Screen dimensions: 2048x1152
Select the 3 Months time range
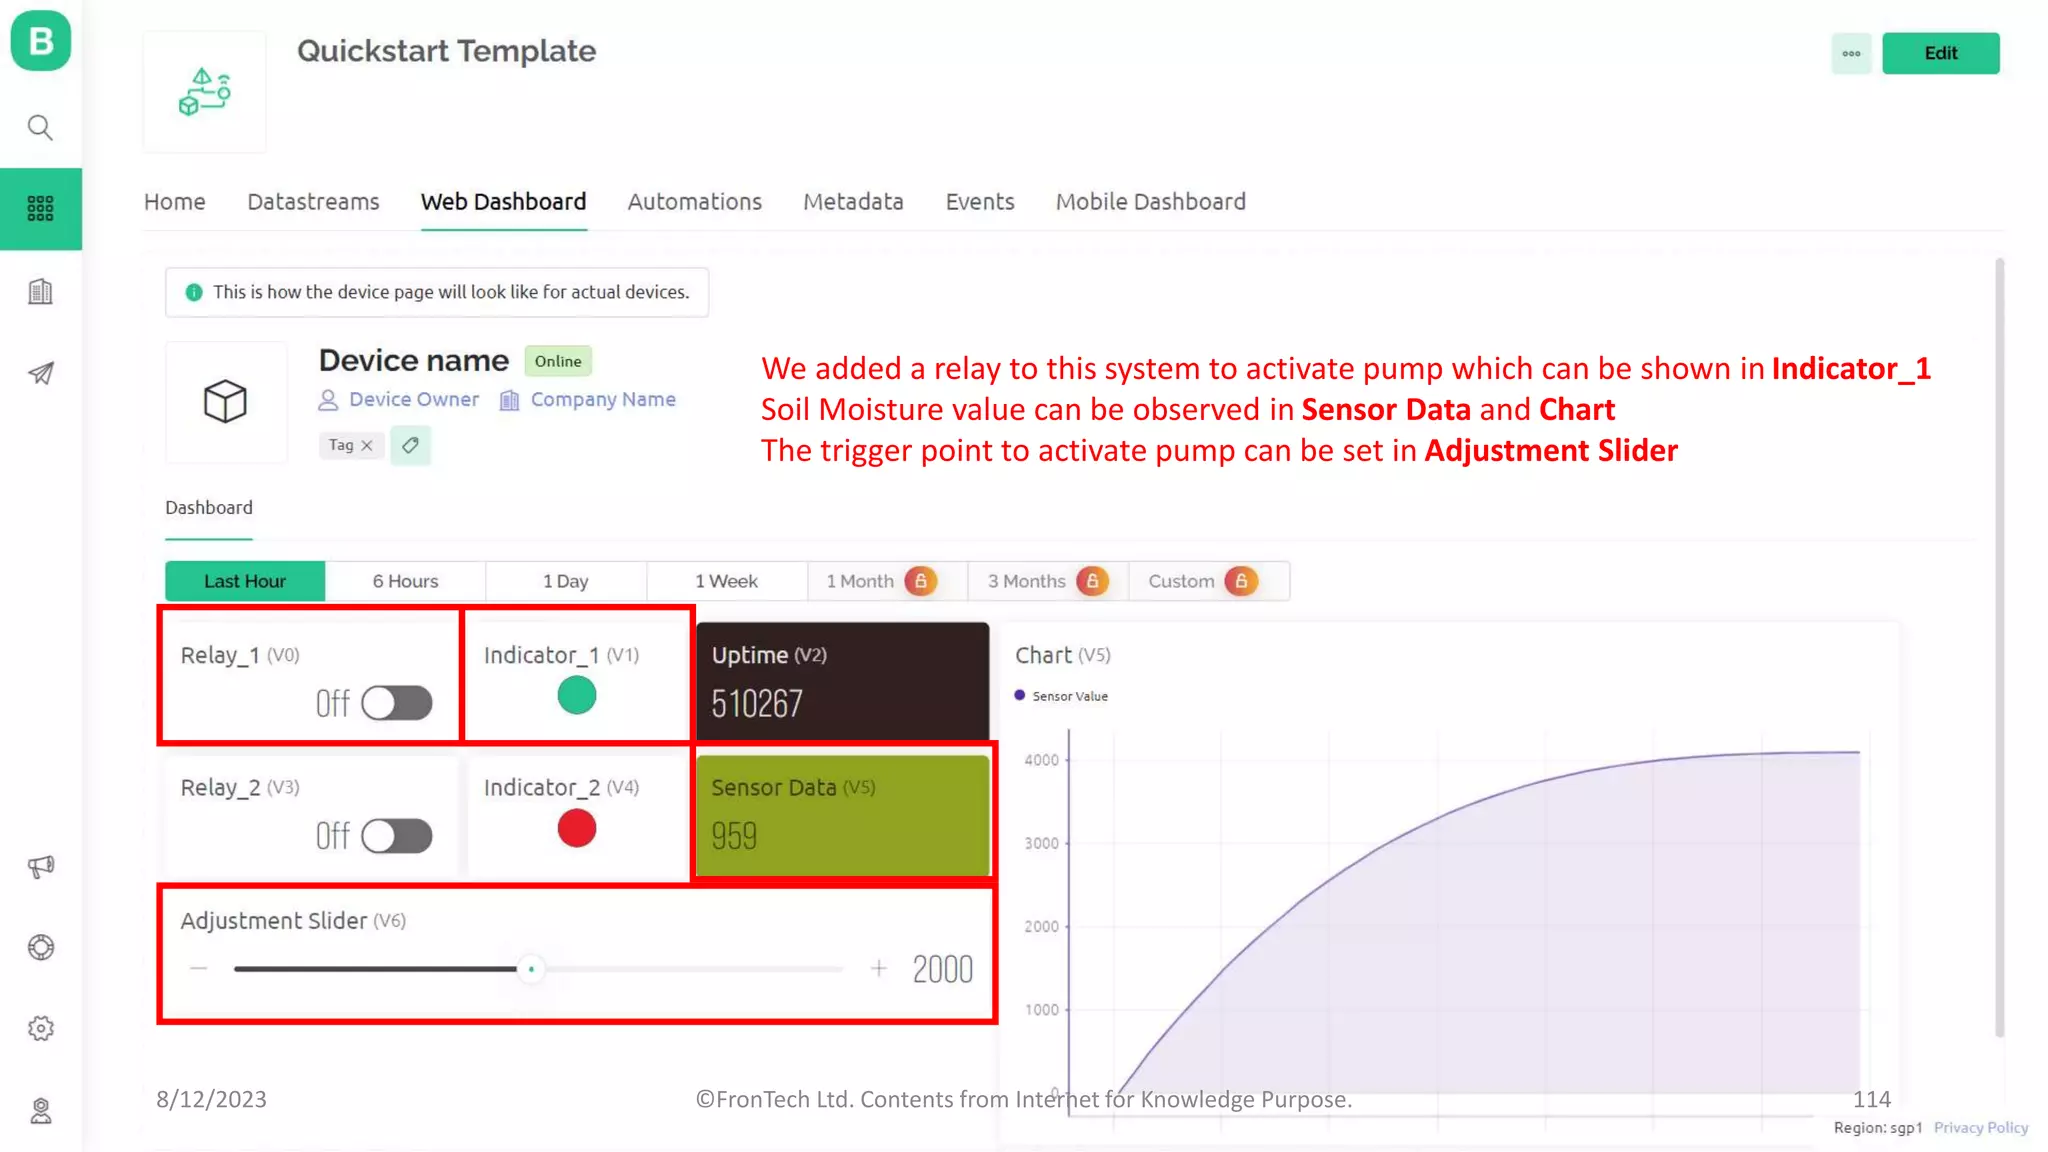(x=1048, y=581)
